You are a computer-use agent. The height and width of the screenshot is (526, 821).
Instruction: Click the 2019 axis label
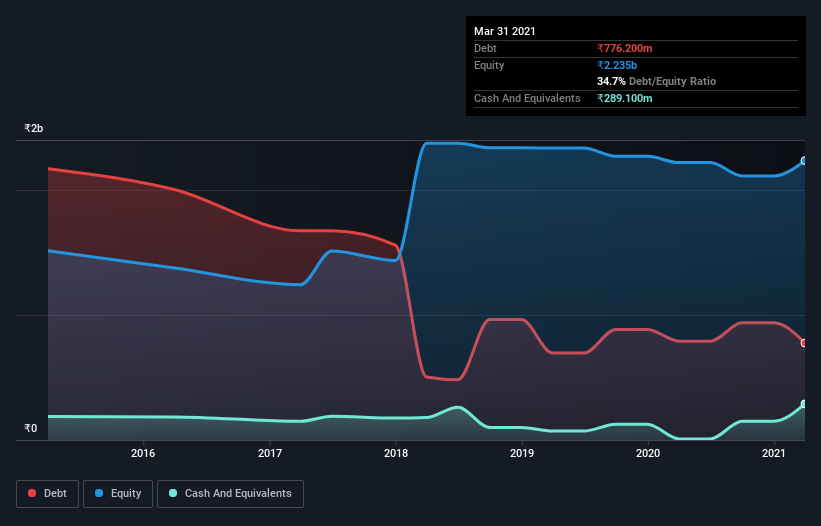(x=522, y=453)
